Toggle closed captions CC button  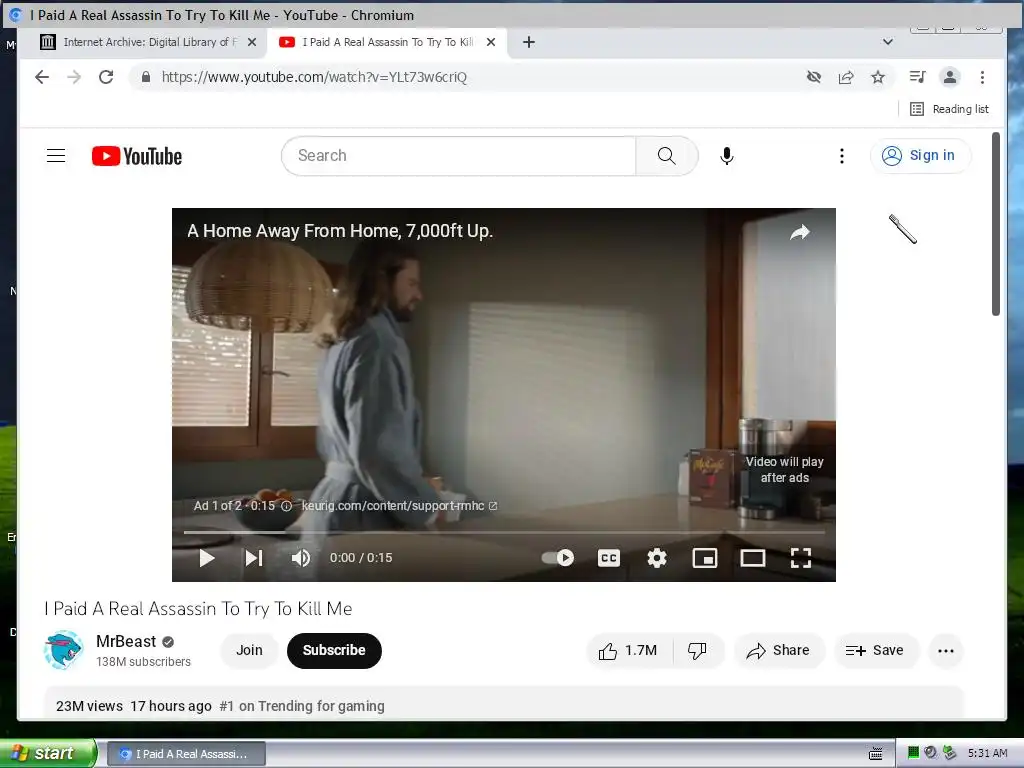pyautogui.click(x=609, y=558)
